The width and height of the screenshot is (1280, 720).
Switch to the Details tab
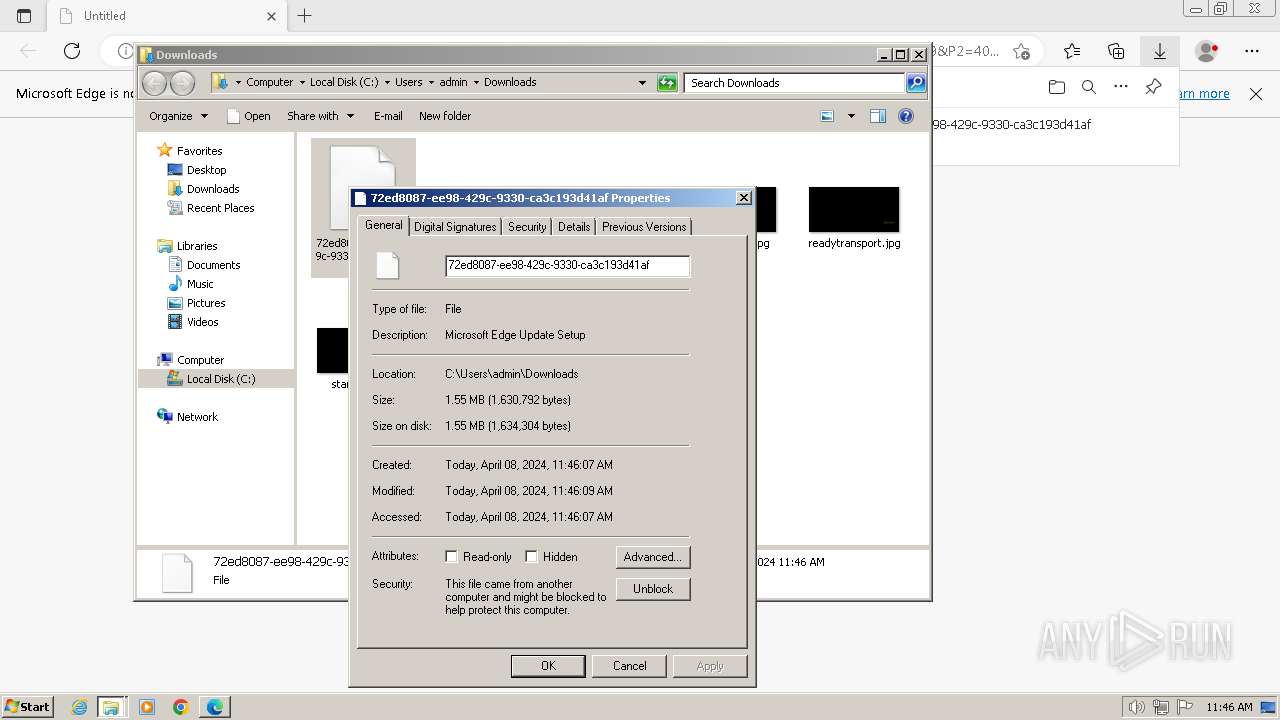574,227
